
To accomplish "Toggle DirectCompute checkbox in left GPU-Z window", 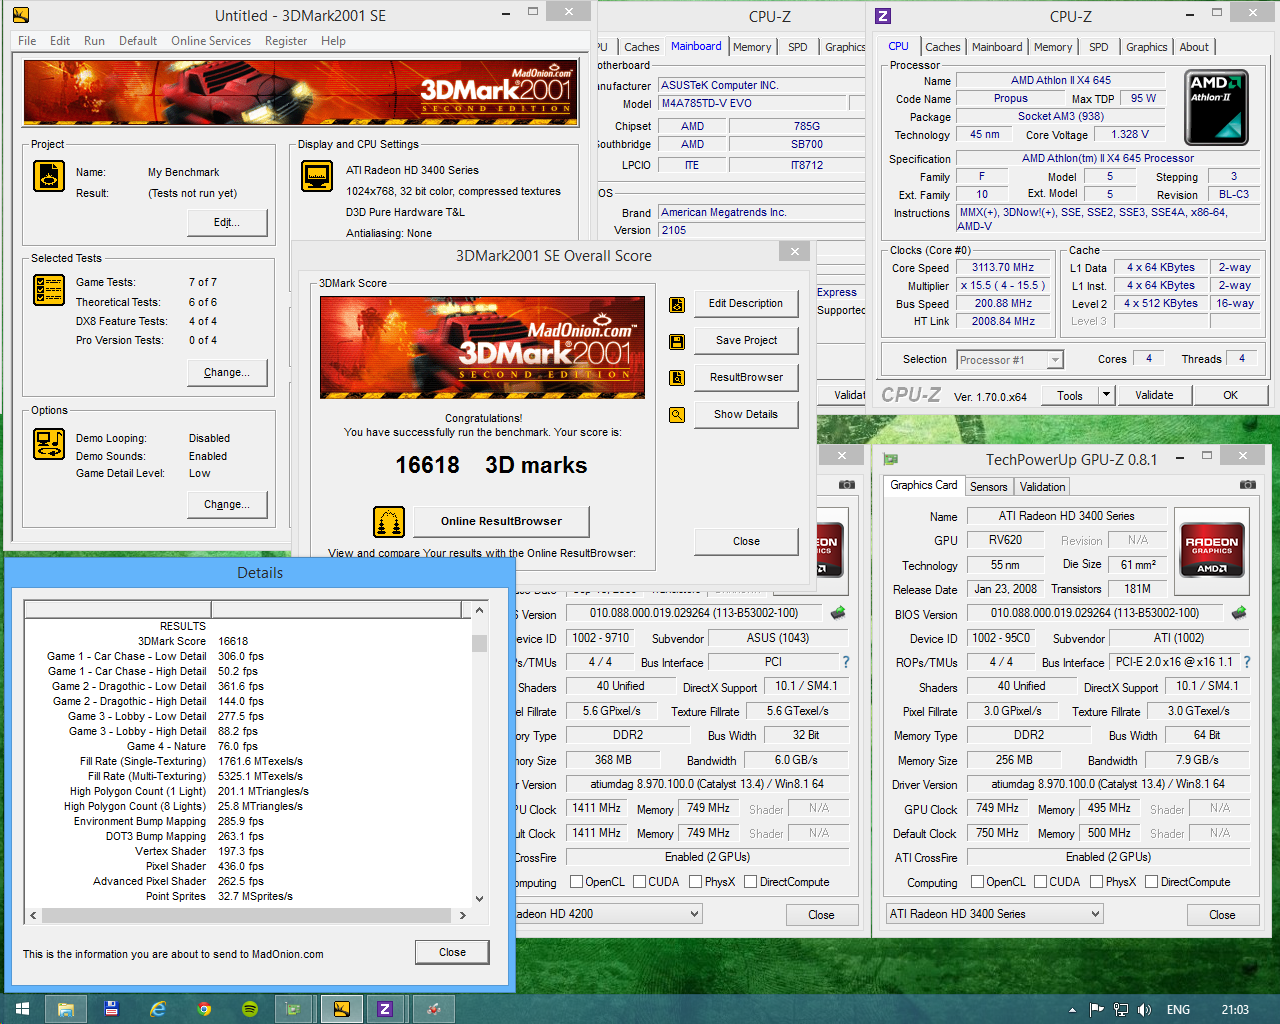I will coord(750,882).
